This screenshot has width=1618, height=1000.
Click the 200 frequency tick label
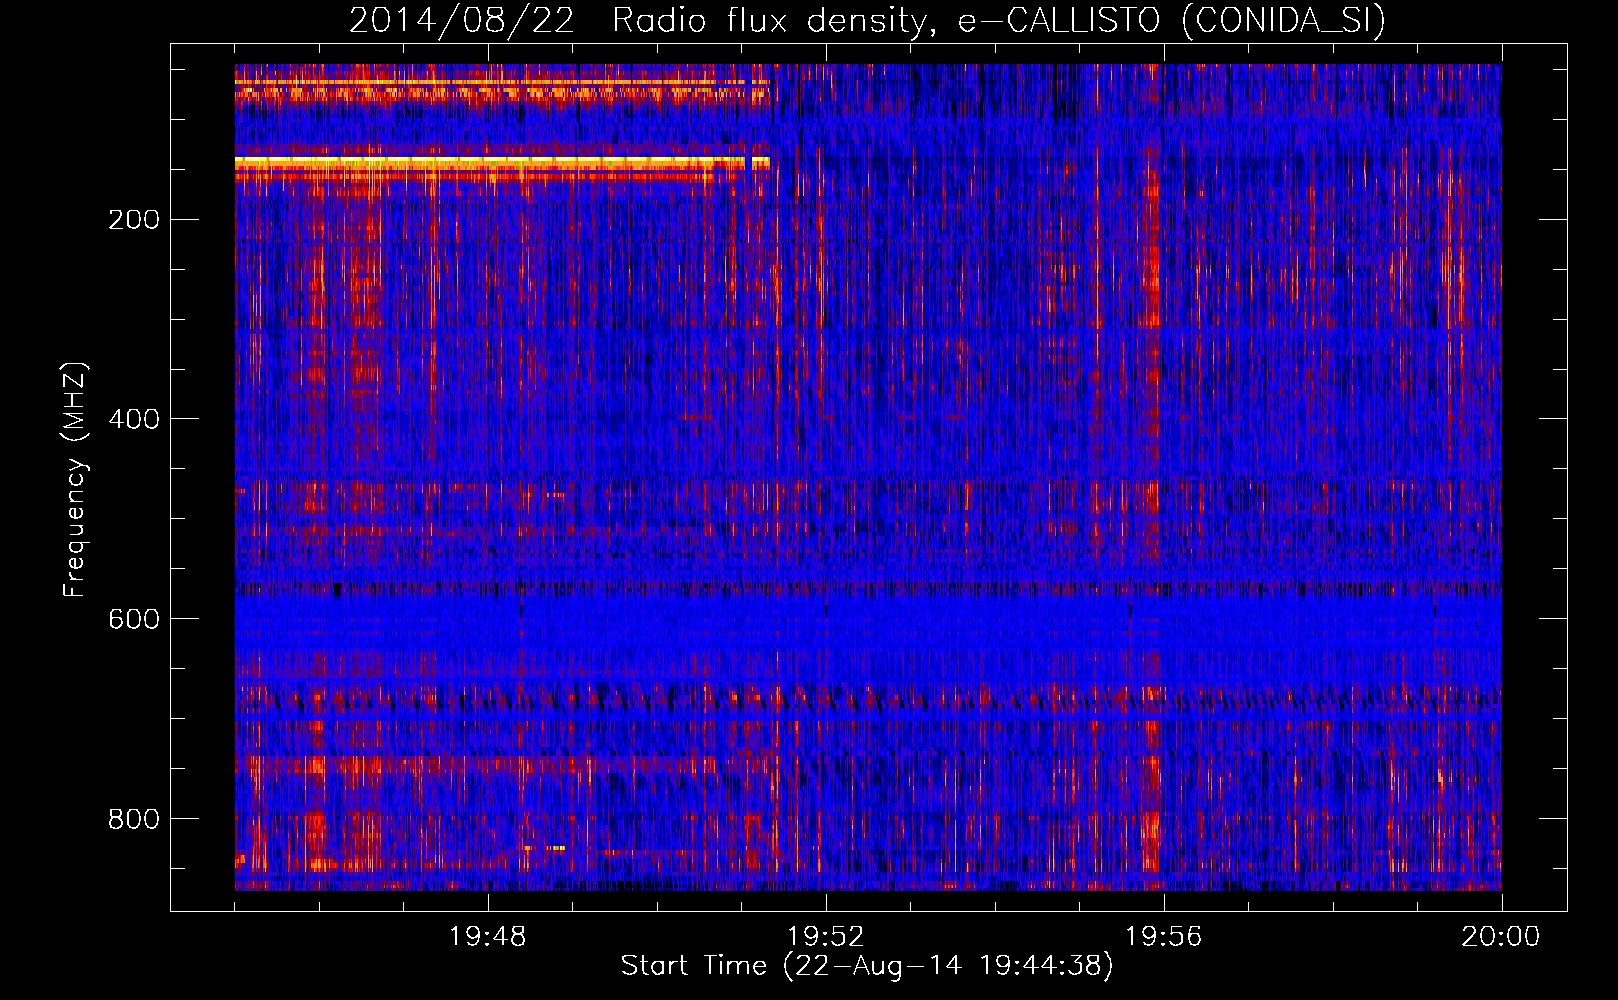134,220
